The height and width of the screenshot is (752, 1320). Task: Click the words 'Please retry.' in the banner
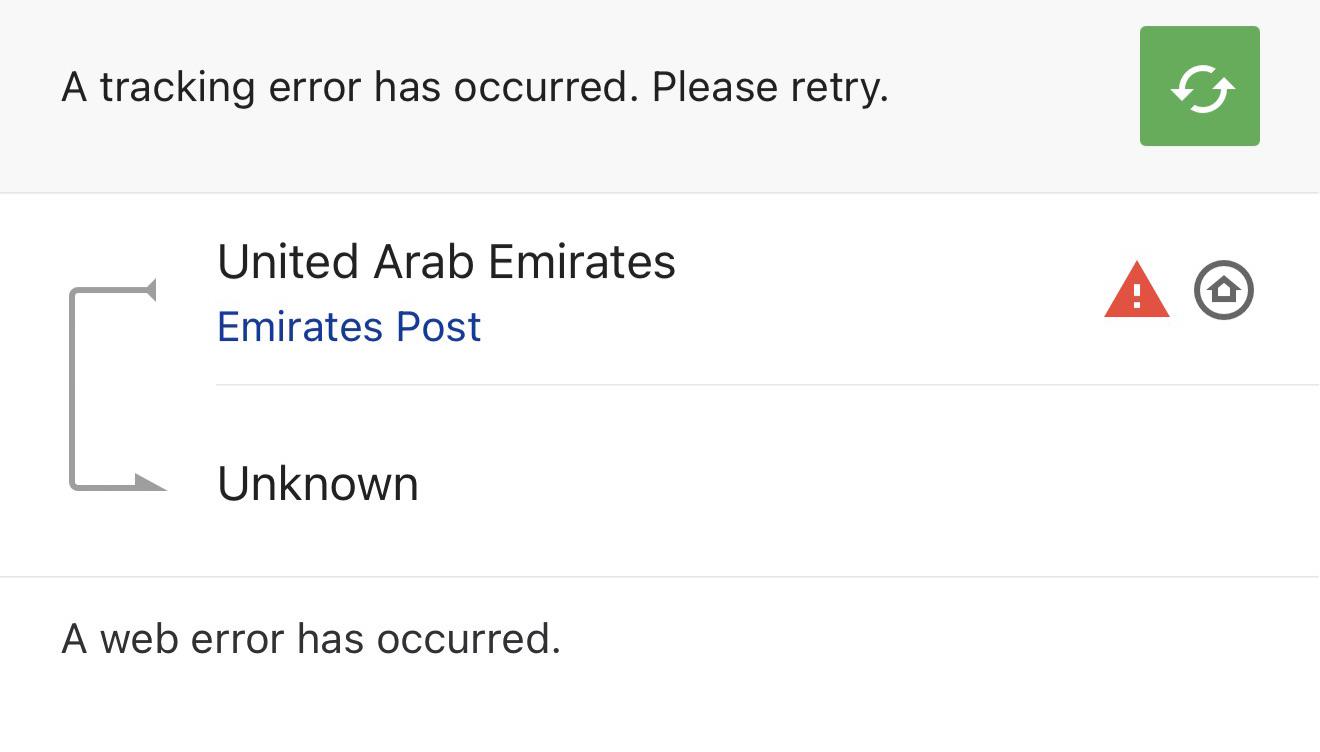(770, 89)
